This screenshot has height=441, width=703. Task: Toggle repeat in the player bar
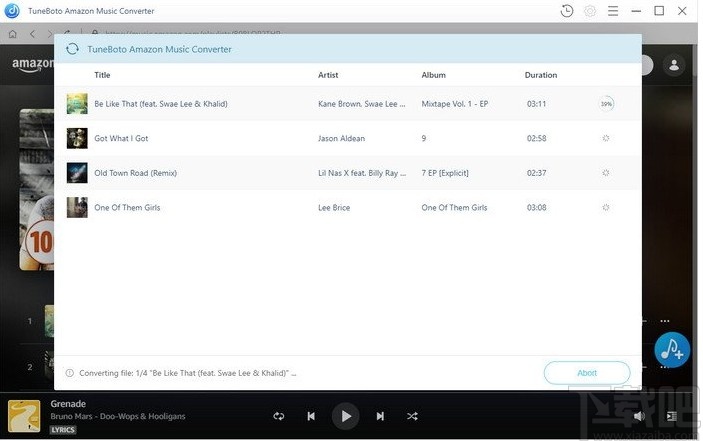pos(279,416)
